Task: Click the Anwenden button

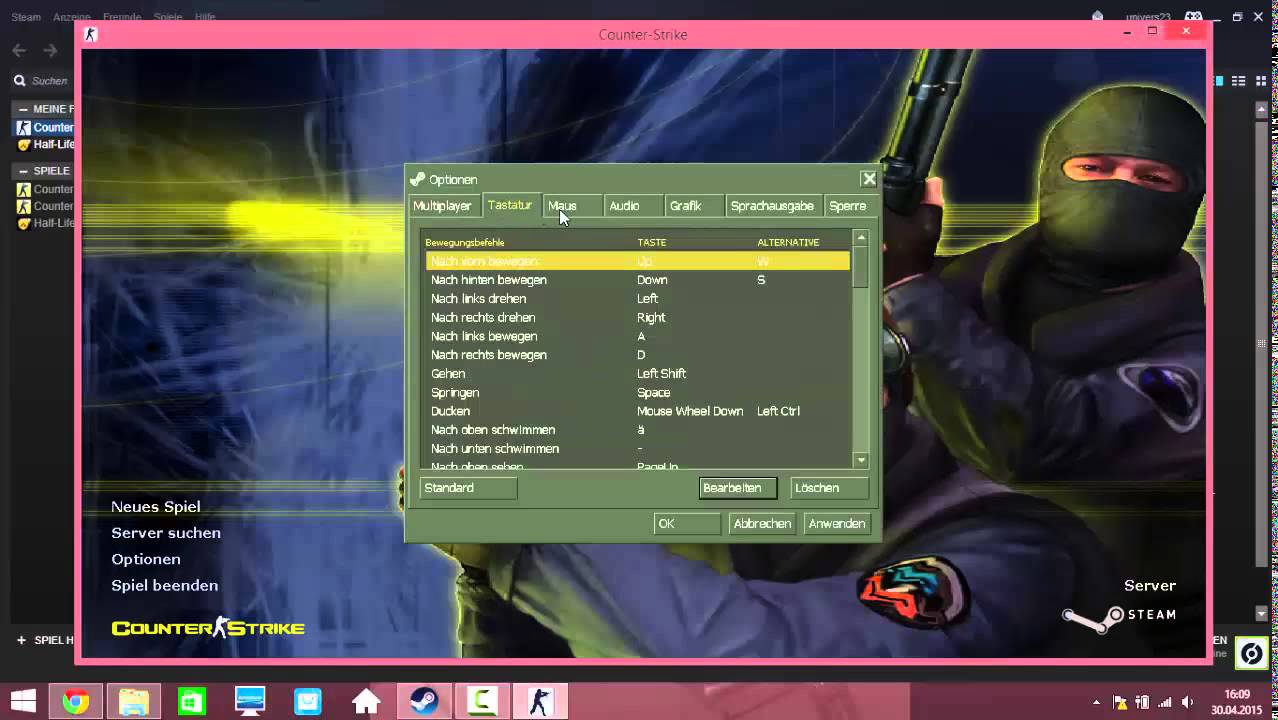Action: pos(836,523)
